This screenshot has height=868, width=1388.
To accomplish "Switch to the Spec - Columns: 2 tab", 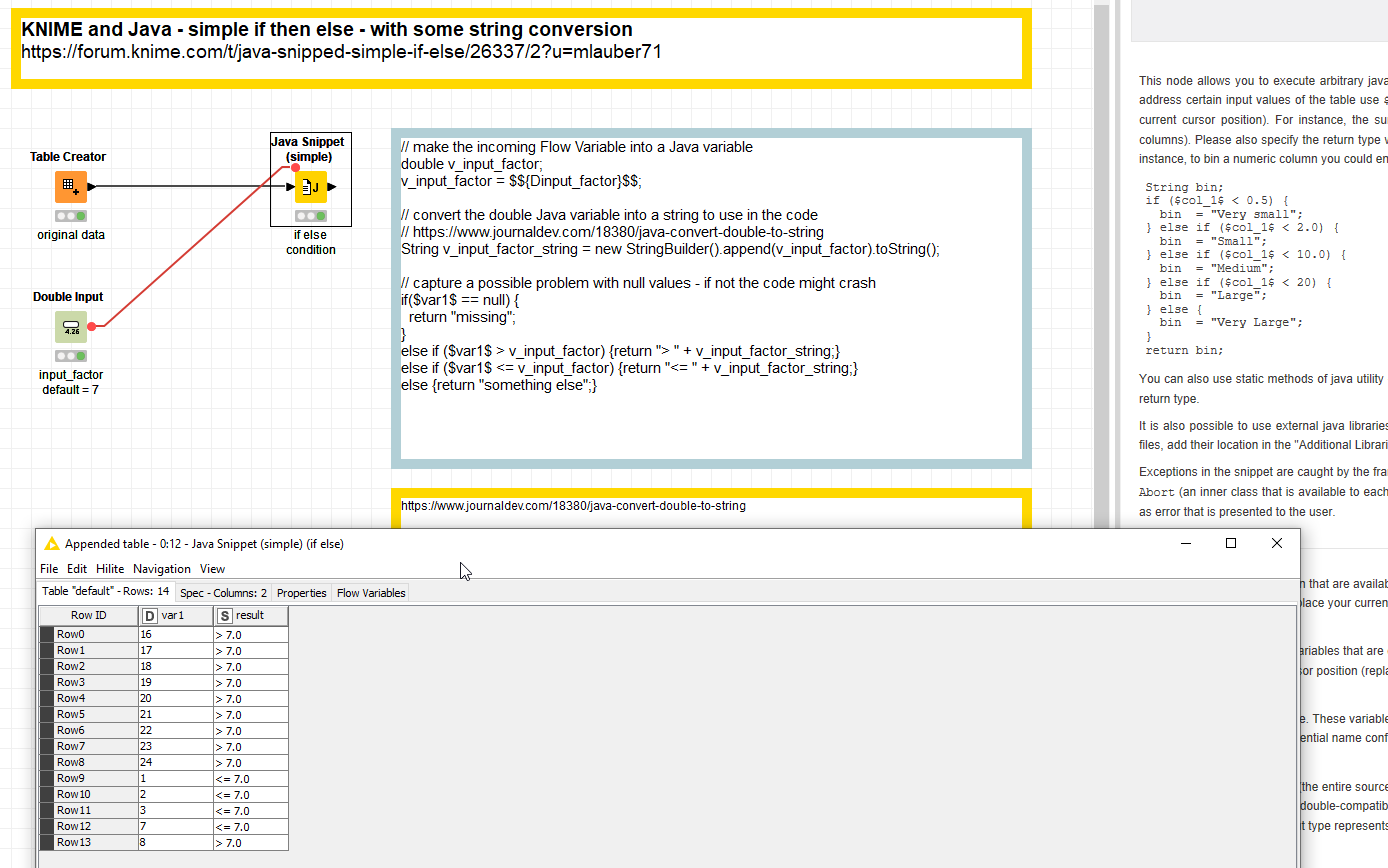I will pos(223,593).
